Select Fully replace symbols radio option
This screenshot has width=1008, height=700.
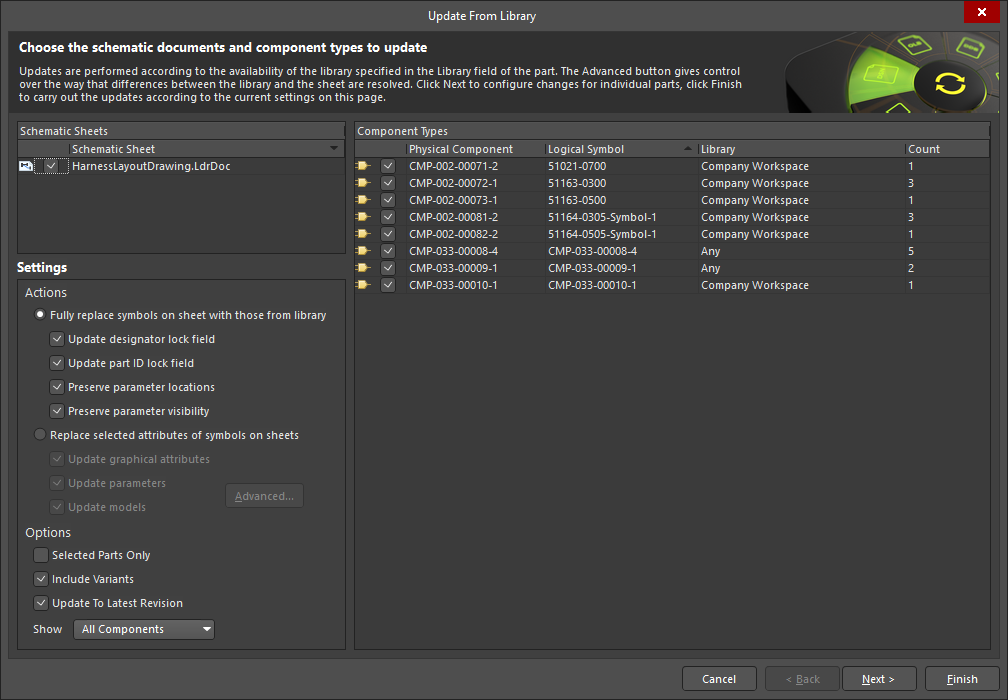[x=40, y=315]
